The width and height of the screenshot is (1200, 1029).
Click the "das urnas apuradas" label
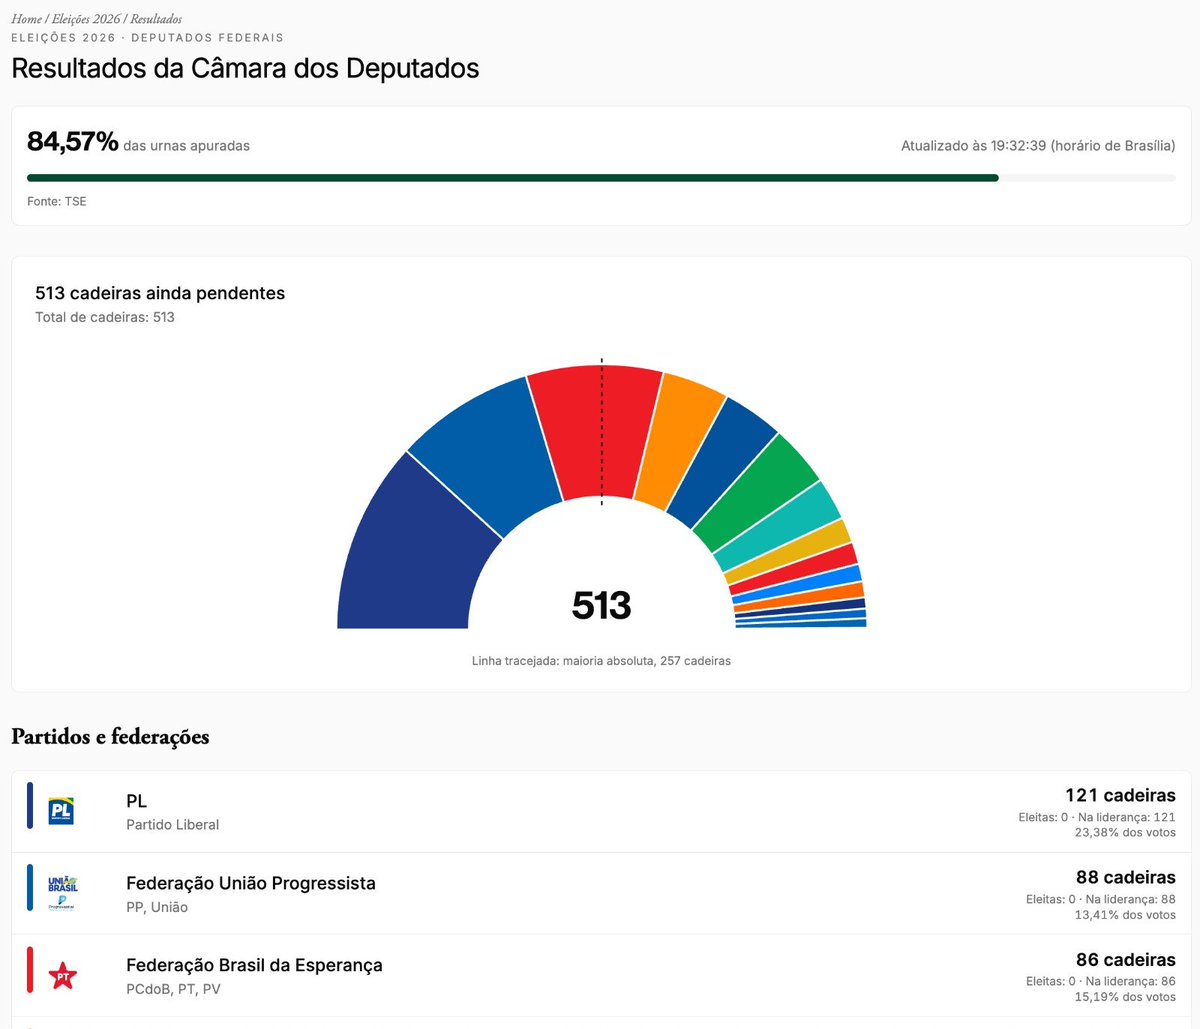point(187,146)
